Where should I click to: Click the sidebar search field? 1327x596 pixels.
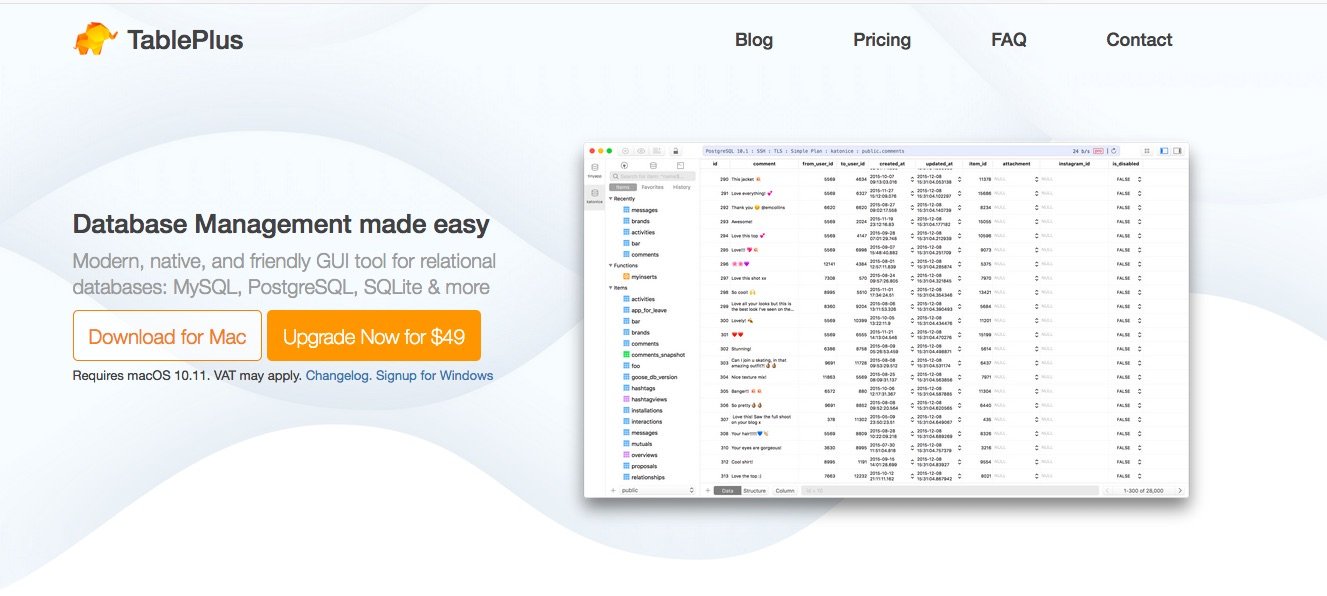pos(654,176)
